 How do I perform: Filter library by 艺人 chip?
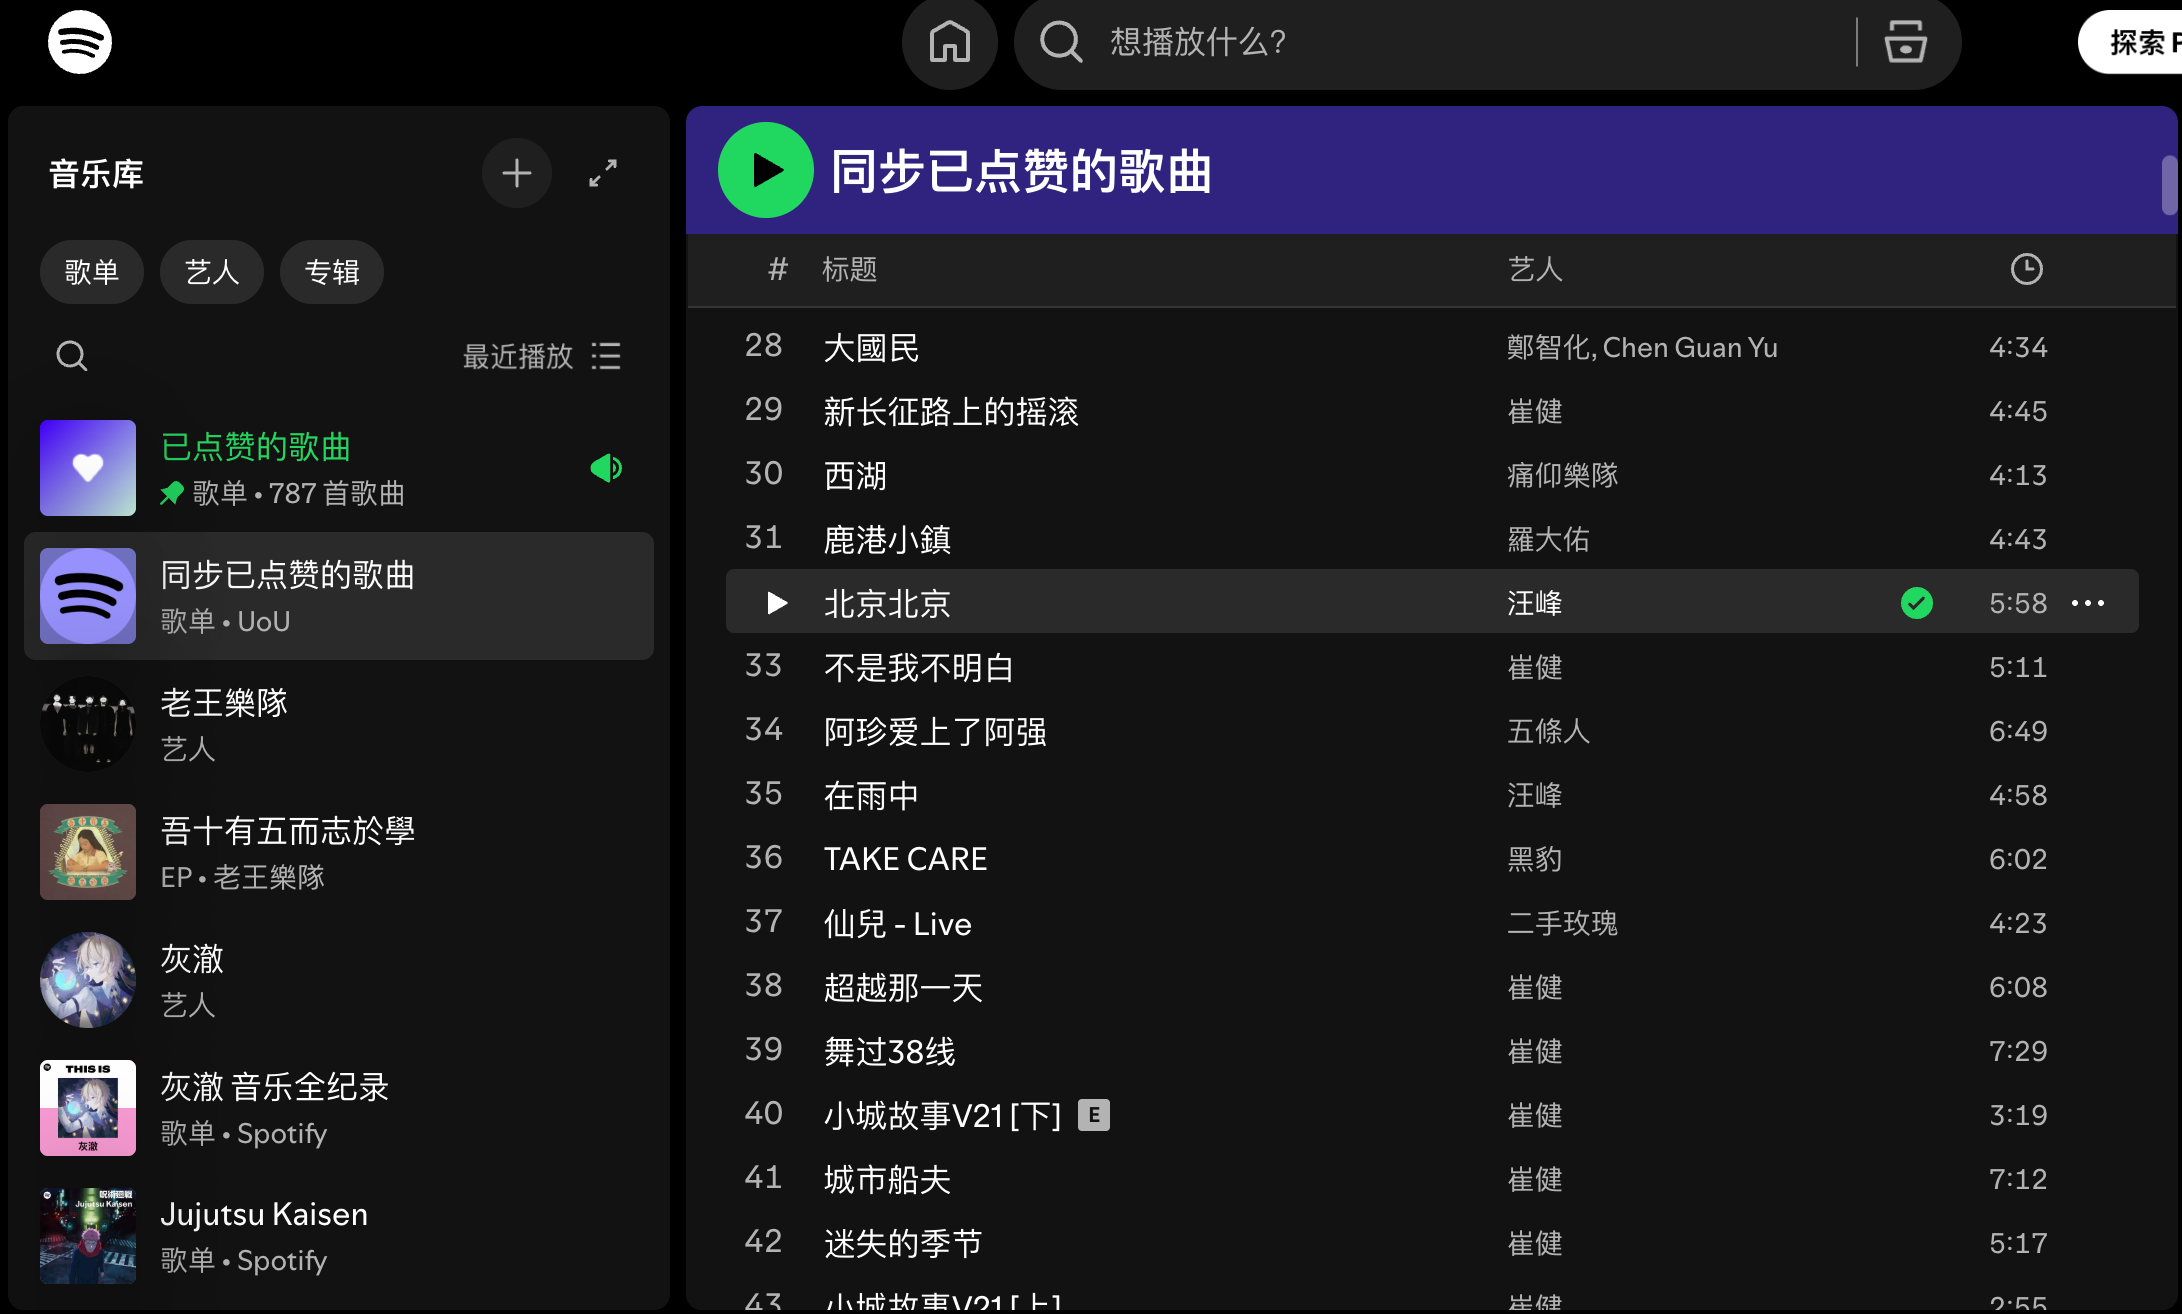(212, 272)
